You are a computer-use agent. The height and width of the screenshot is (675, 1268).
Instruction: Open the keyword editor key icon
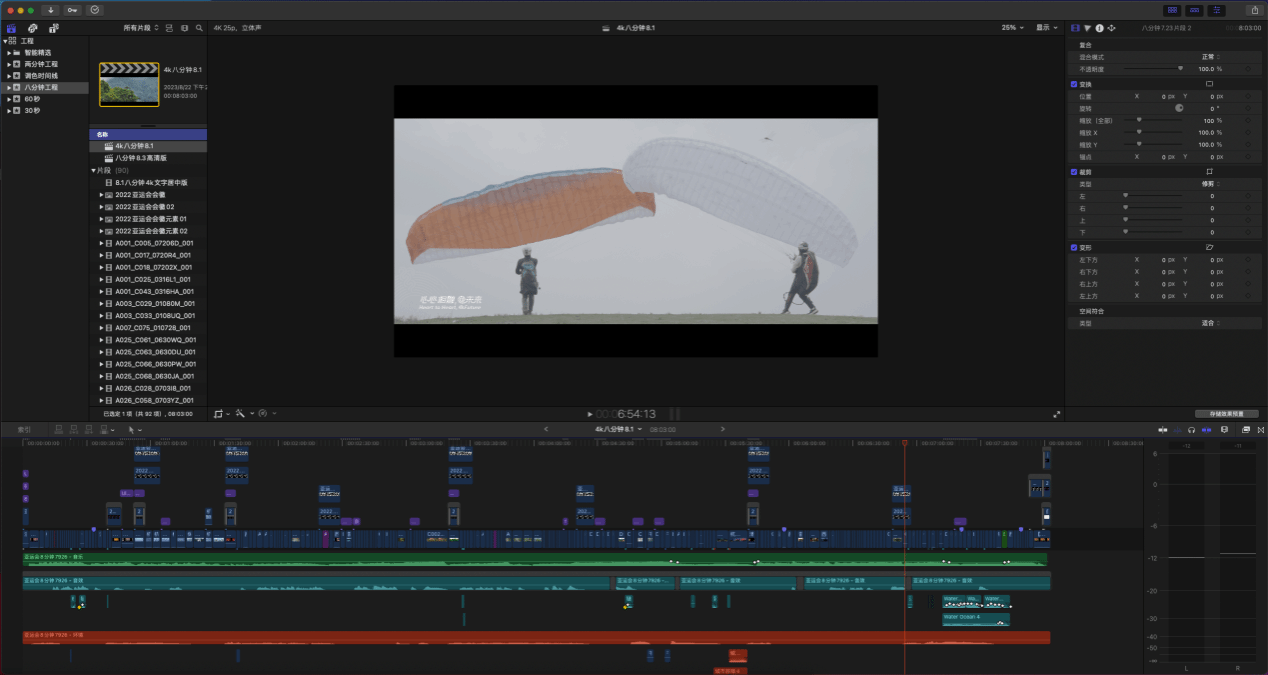[73, 10]
